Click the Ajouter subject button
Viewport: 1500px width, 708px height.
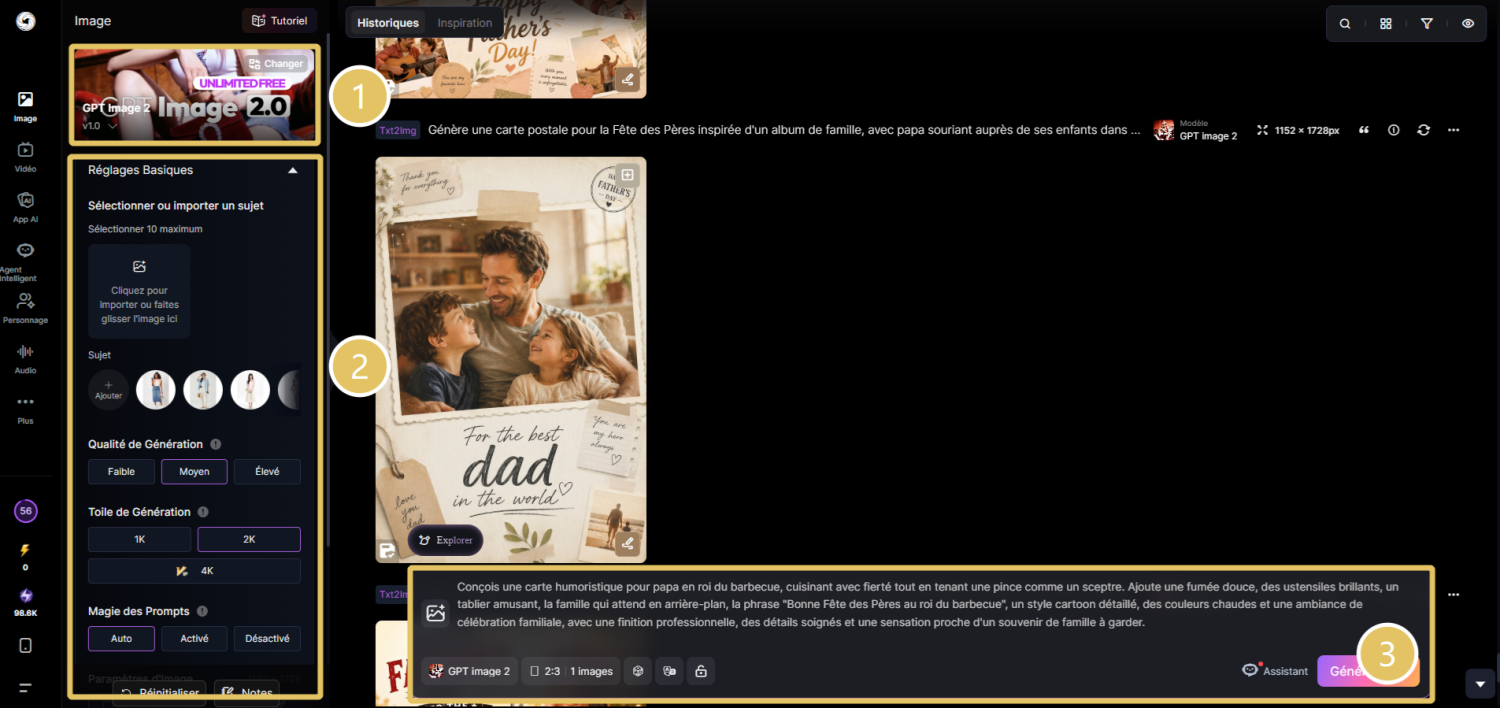108,390
